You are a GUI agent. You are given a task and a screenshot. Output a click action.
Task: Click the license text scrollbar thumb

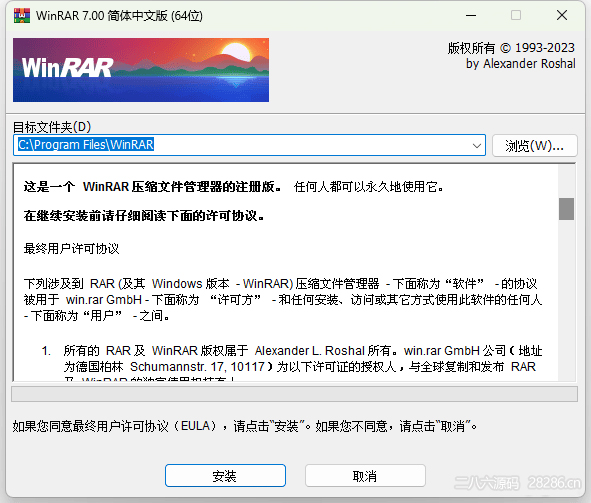coord(566,209)
